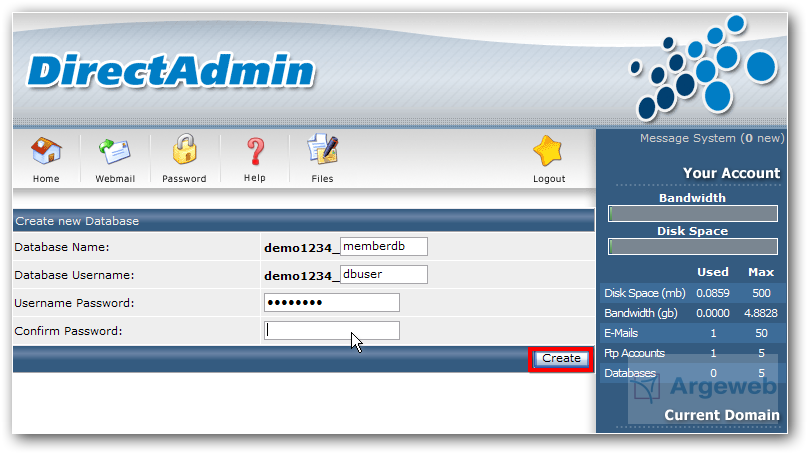Focus the Database Name field containing memberdb
The height and width of the screenshot is (454, 808).
(384, 246)
